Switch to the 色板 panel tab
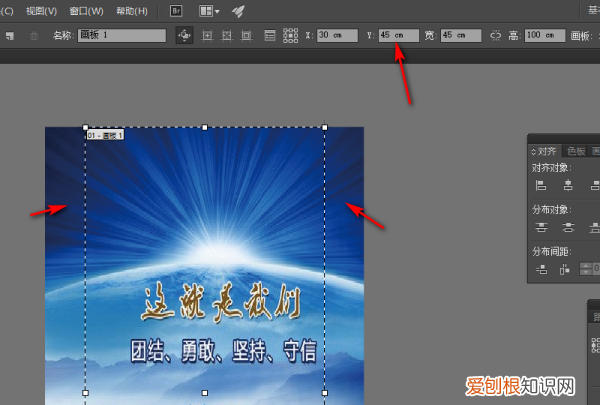This screenshot has width=600, height=405. coord(576,151)
